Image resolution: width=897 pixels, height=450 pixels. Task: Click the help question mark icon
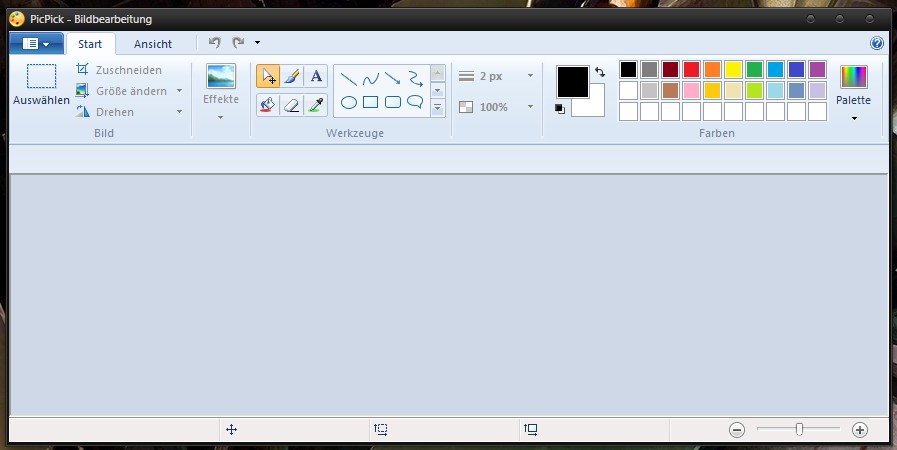(877, 43)
